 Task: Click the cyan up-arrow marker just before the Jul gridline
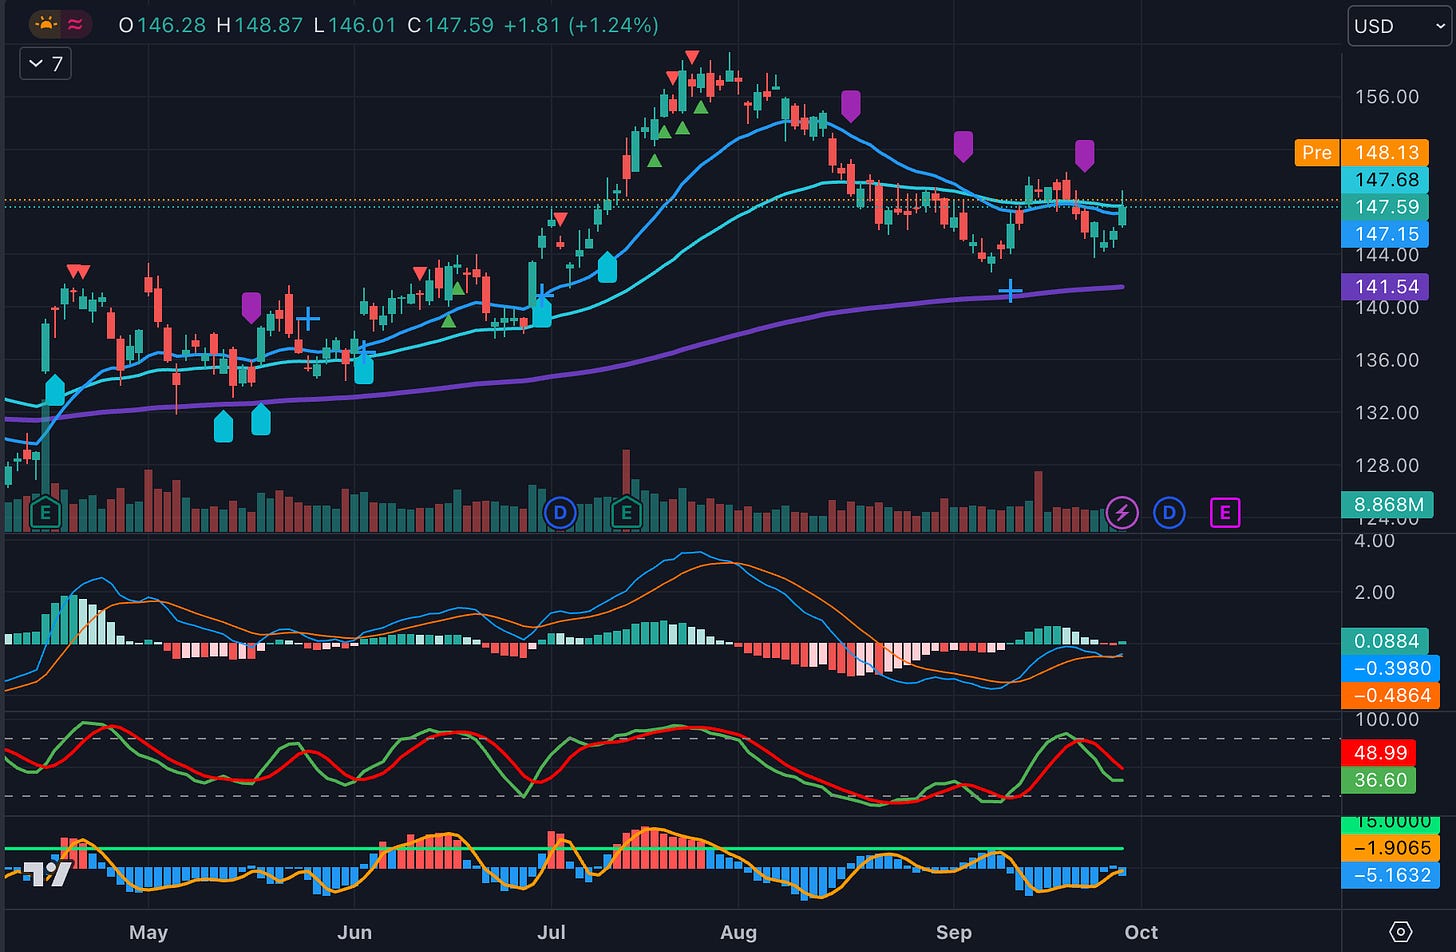coord(542,311)
